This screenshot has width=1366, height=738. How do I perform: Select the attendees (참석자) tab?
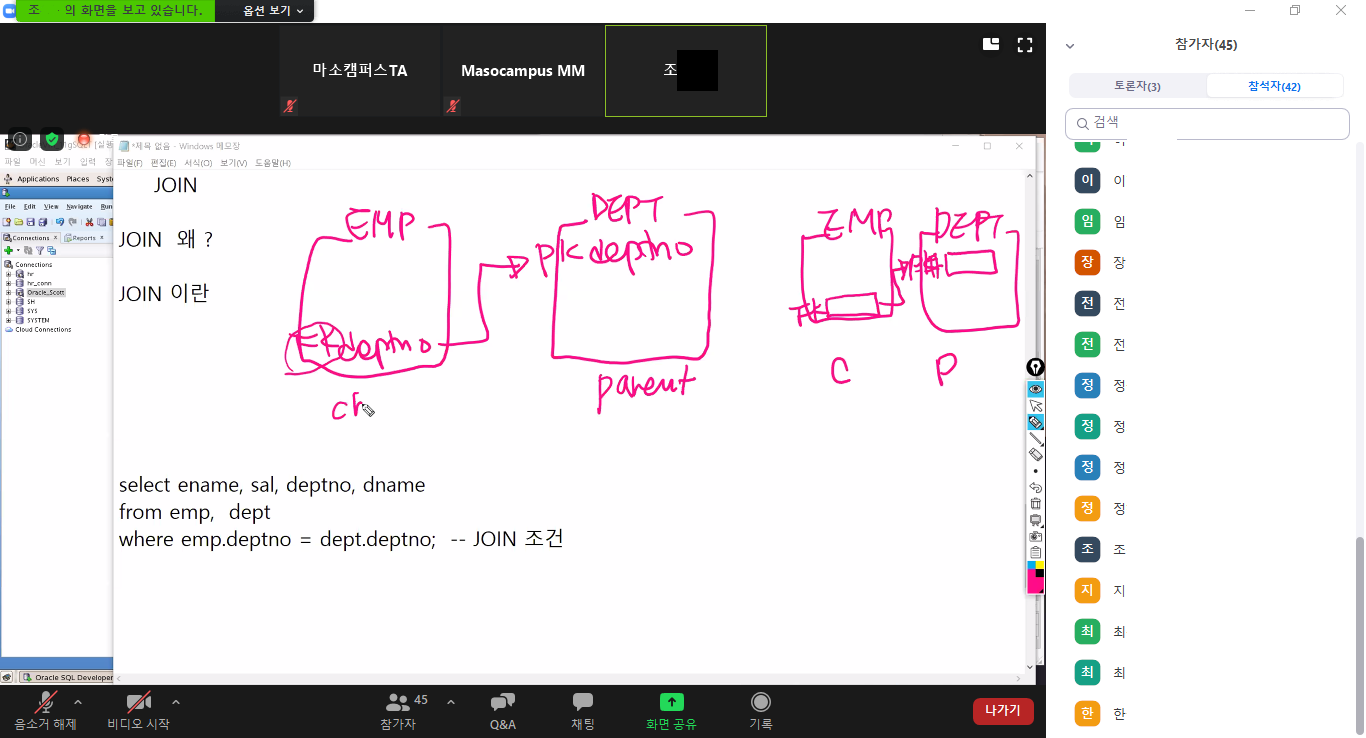coord(1274,87)
